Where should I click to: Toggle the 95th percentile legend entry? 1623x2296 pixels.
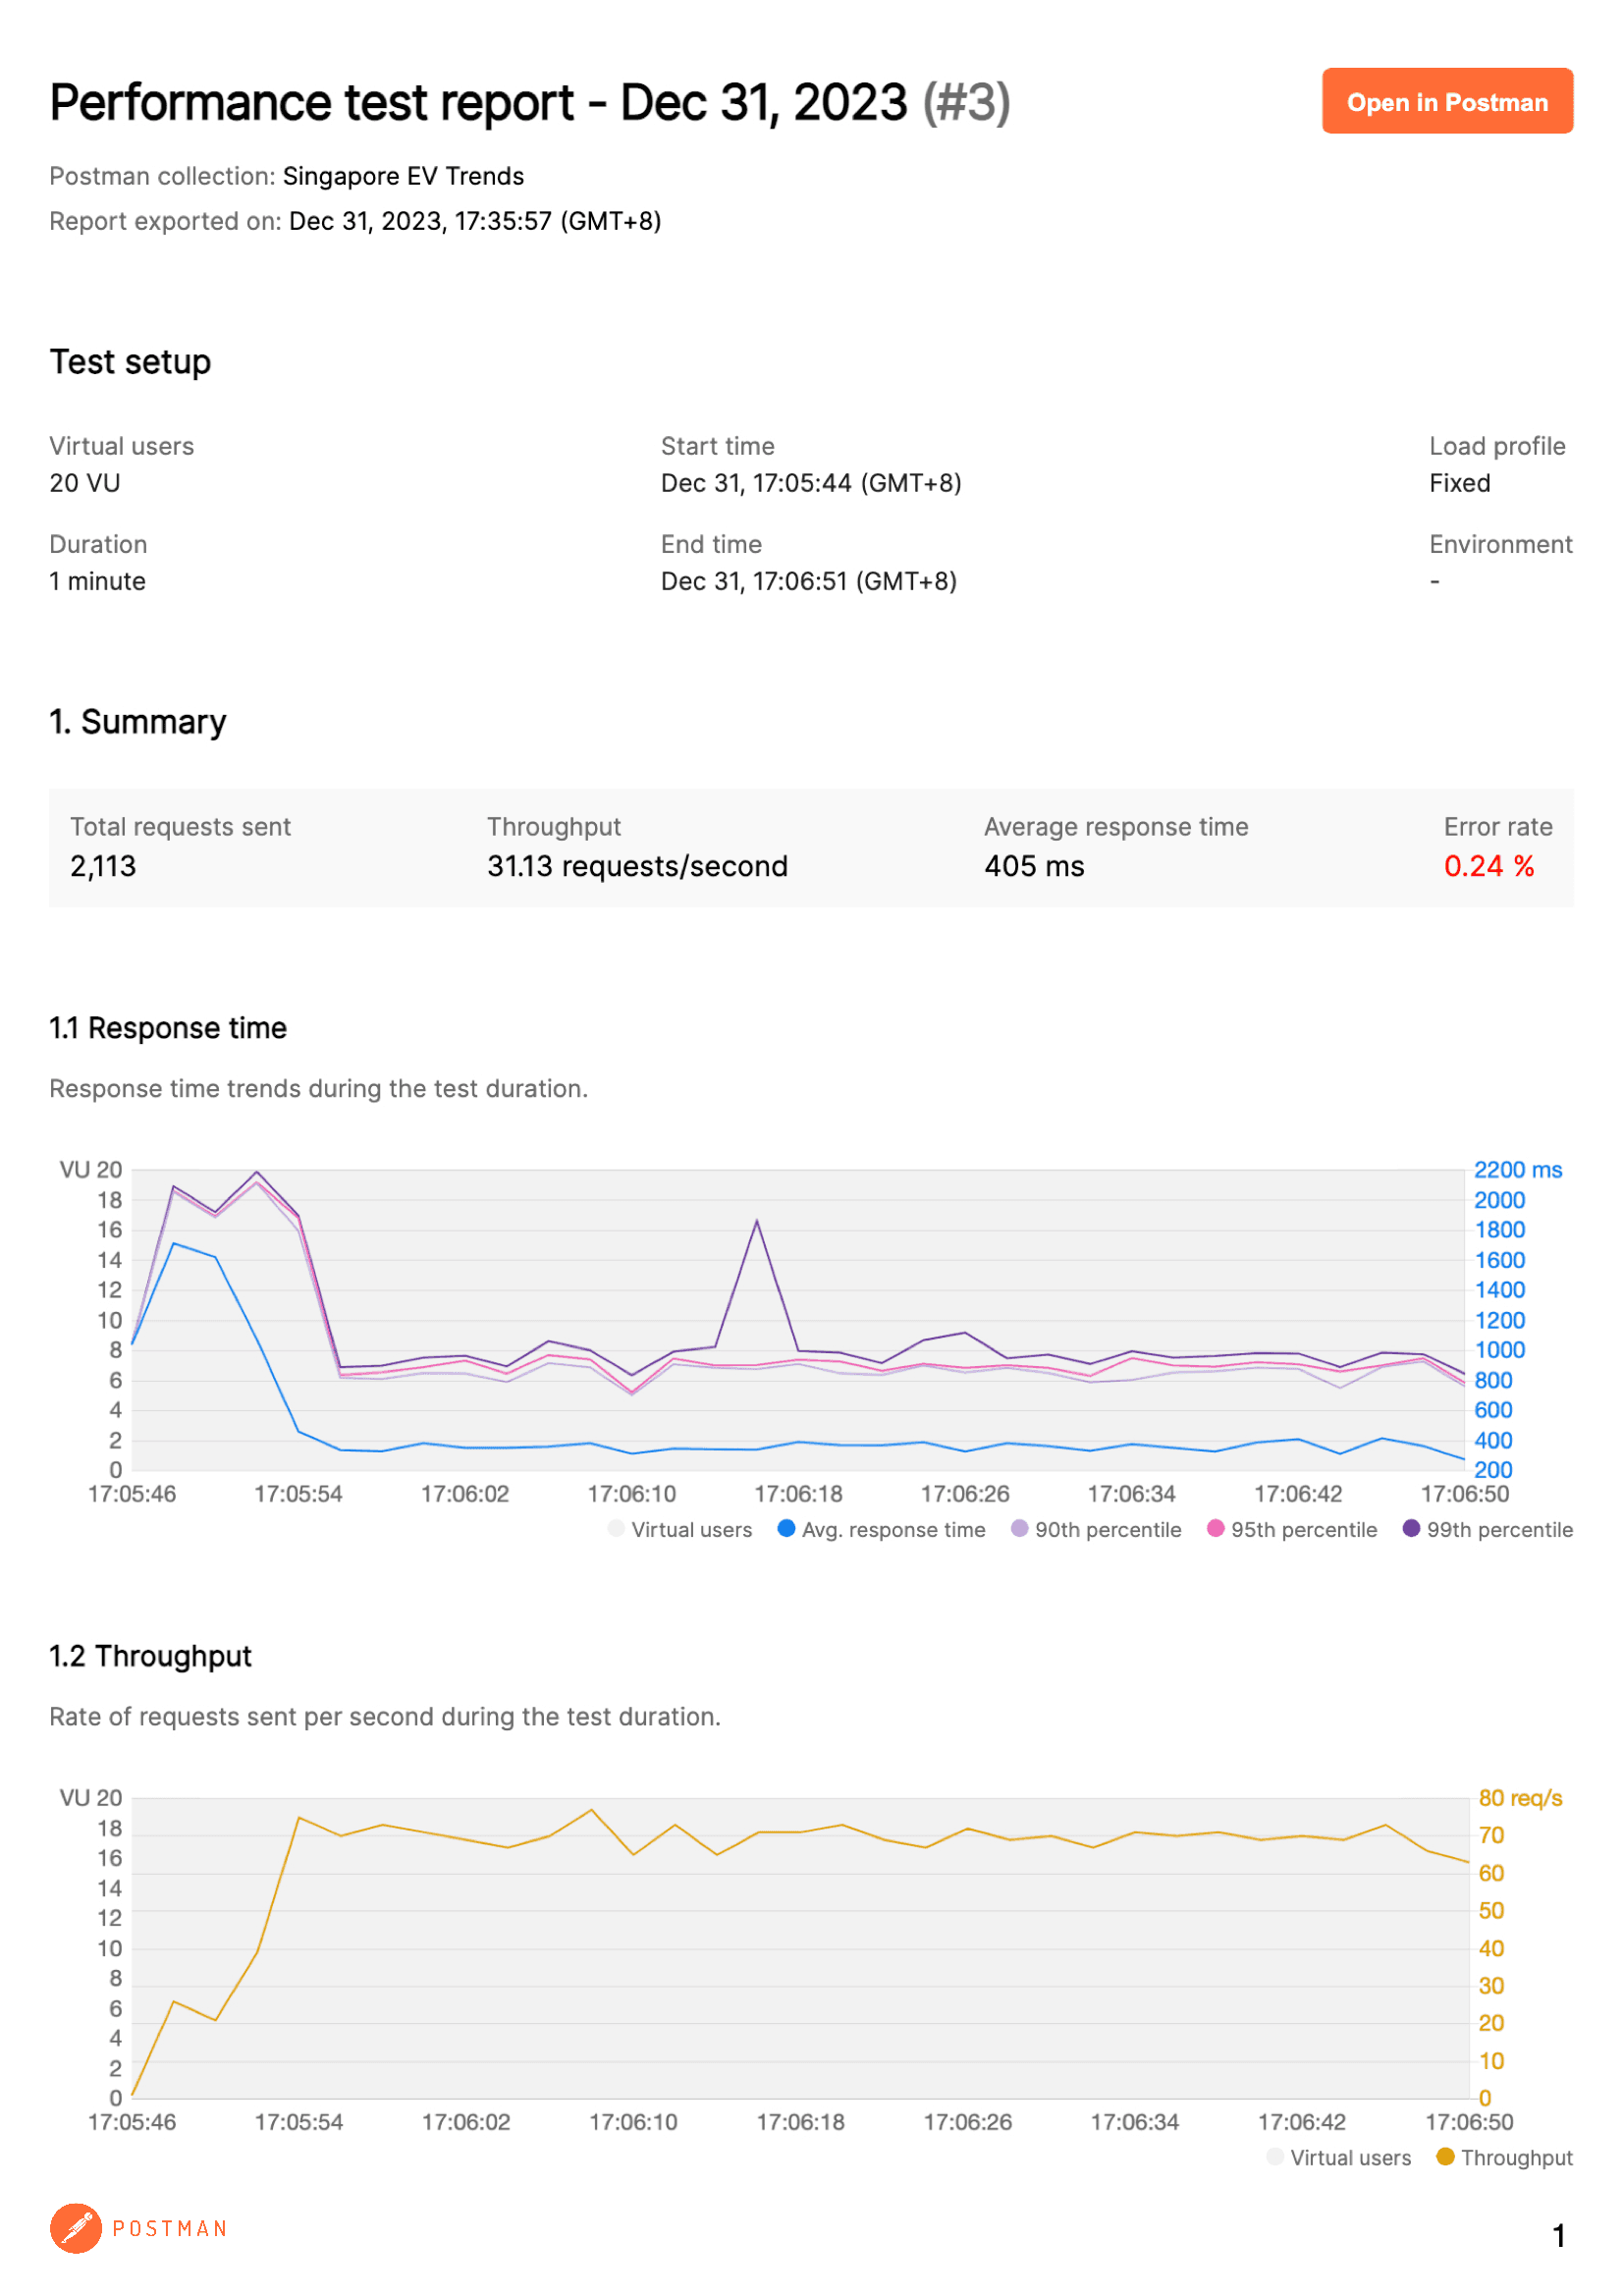click(1292, 1529)
